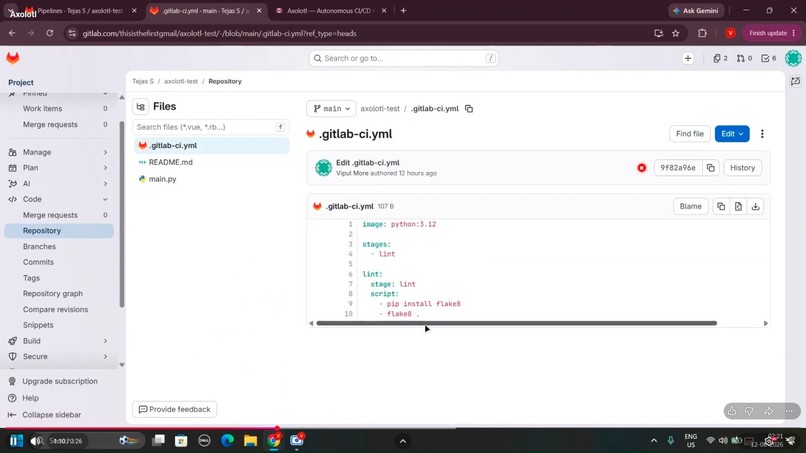Open merge requests counter icon in header

tap(744, 58)
